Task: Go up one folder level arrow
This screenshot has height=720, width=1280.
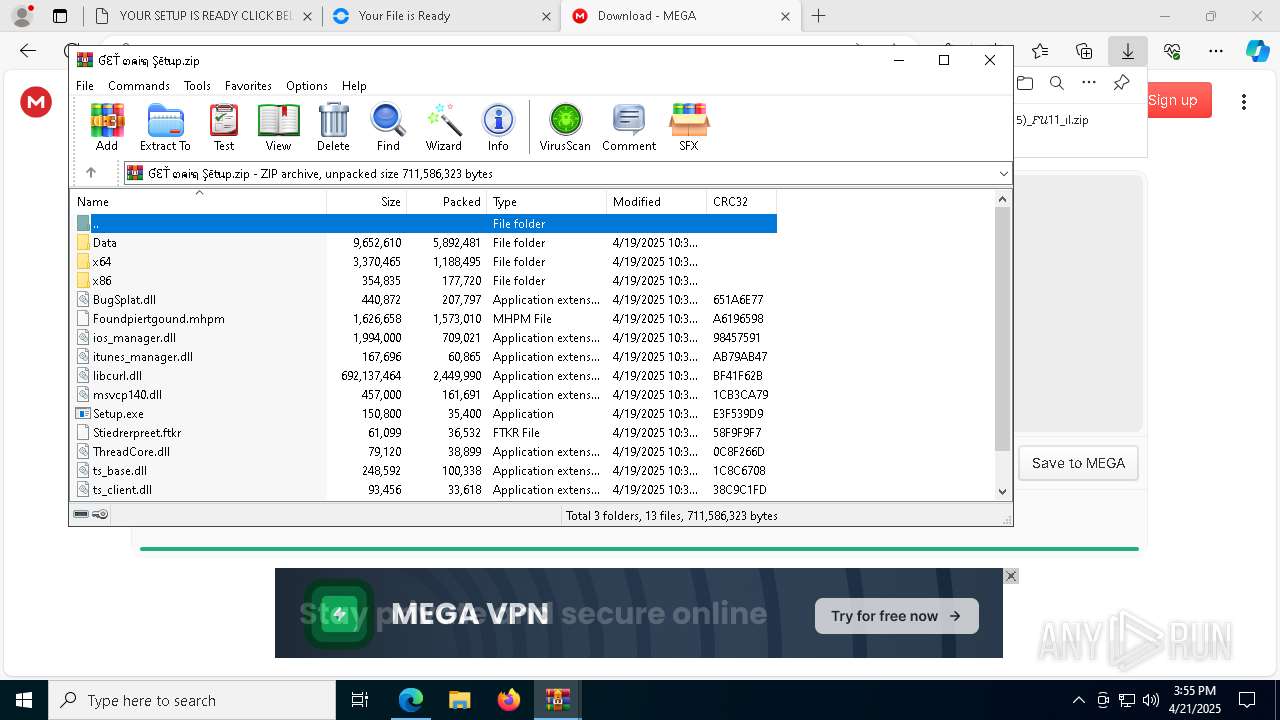Action: tap(91, 173)
